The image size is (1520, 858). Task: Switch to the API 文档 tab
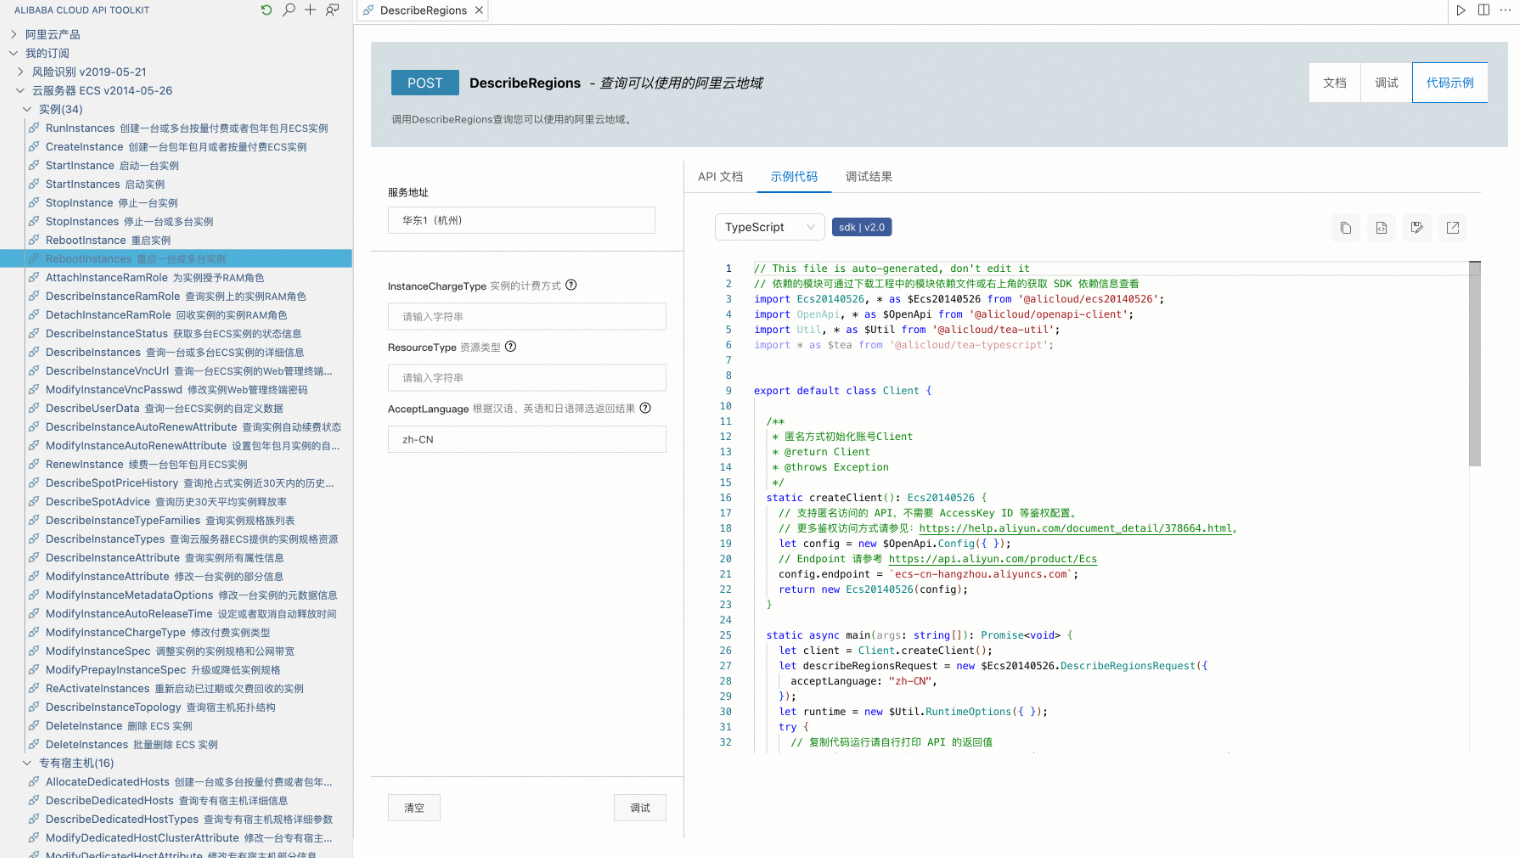720,177
